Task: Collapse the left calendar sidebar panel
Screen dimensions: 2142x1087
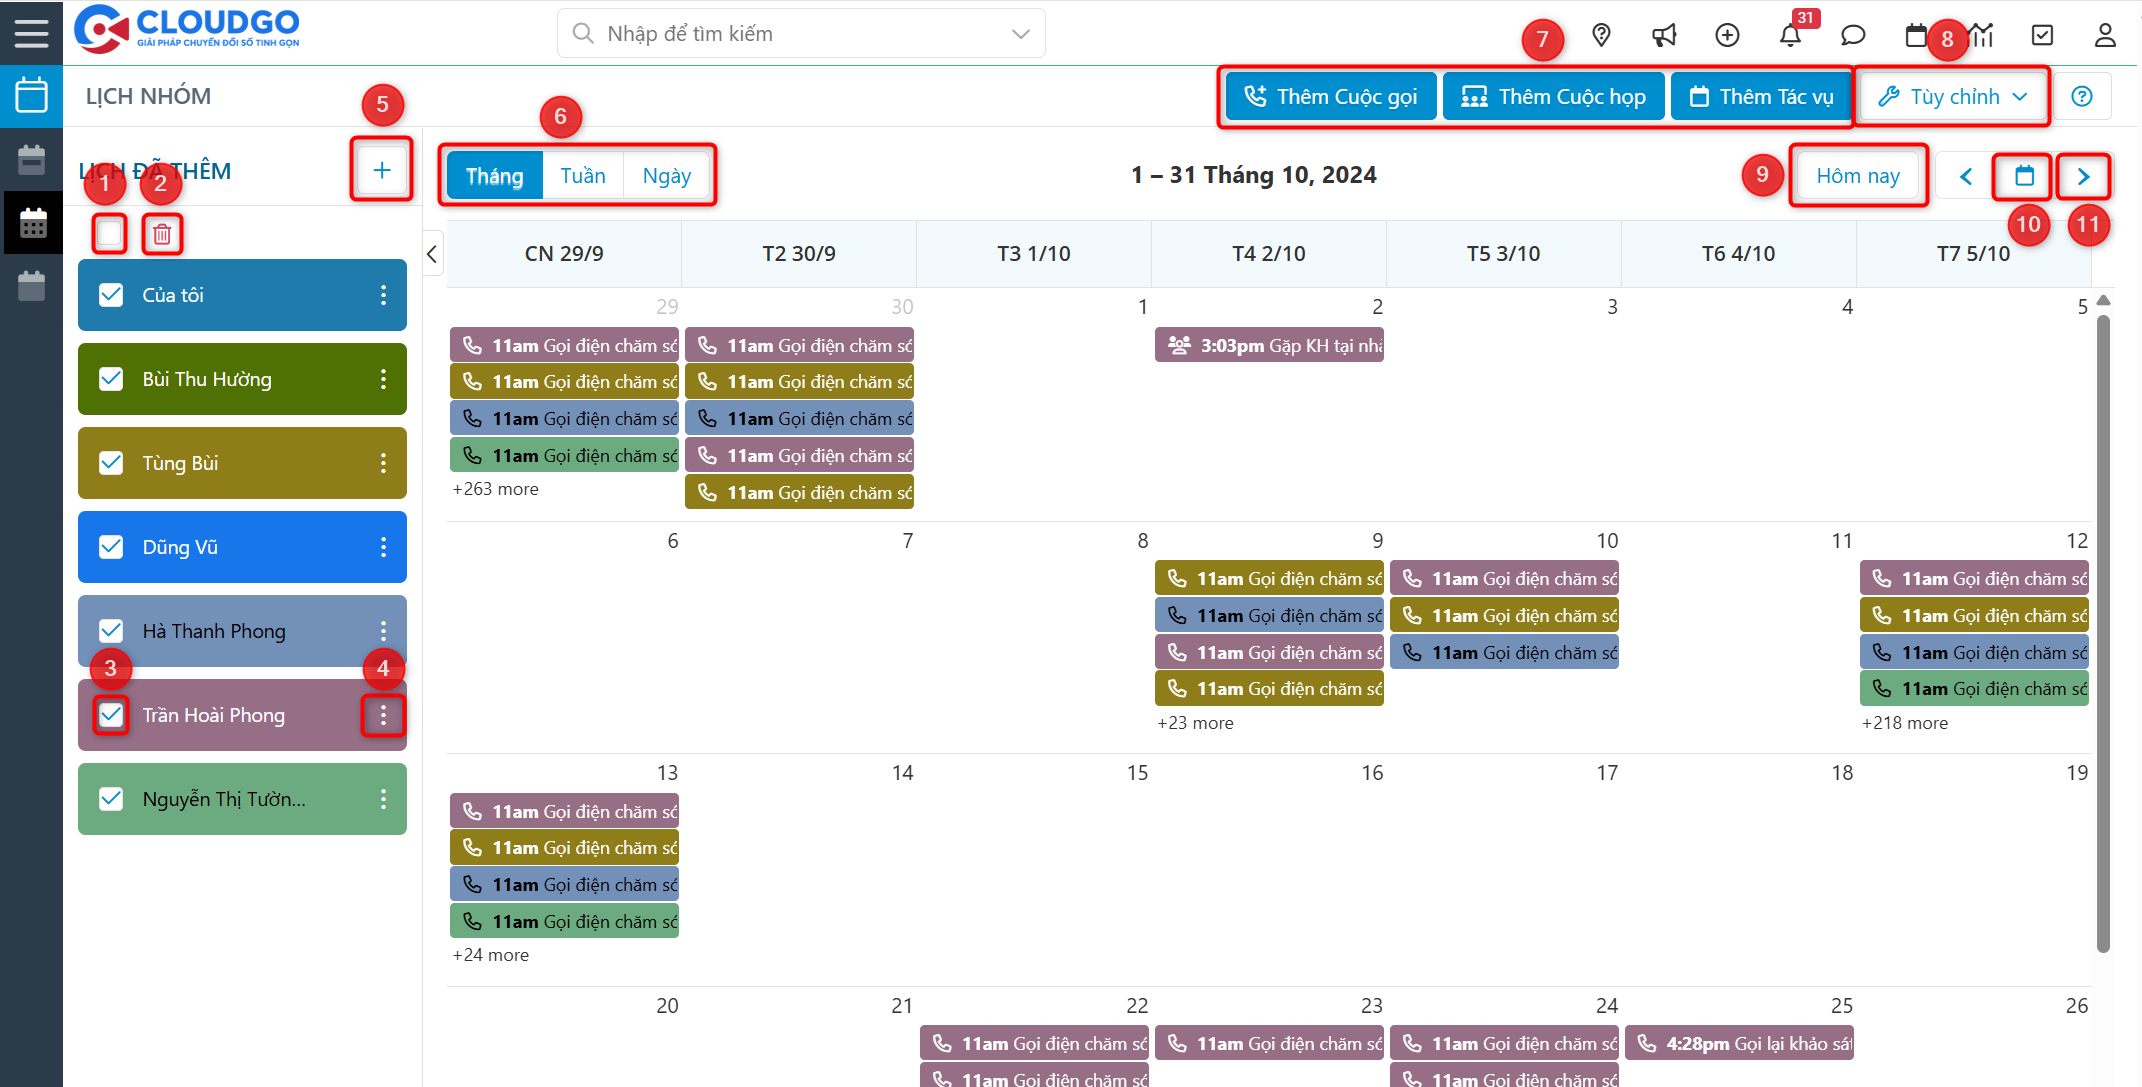Action: coord(432,254)
